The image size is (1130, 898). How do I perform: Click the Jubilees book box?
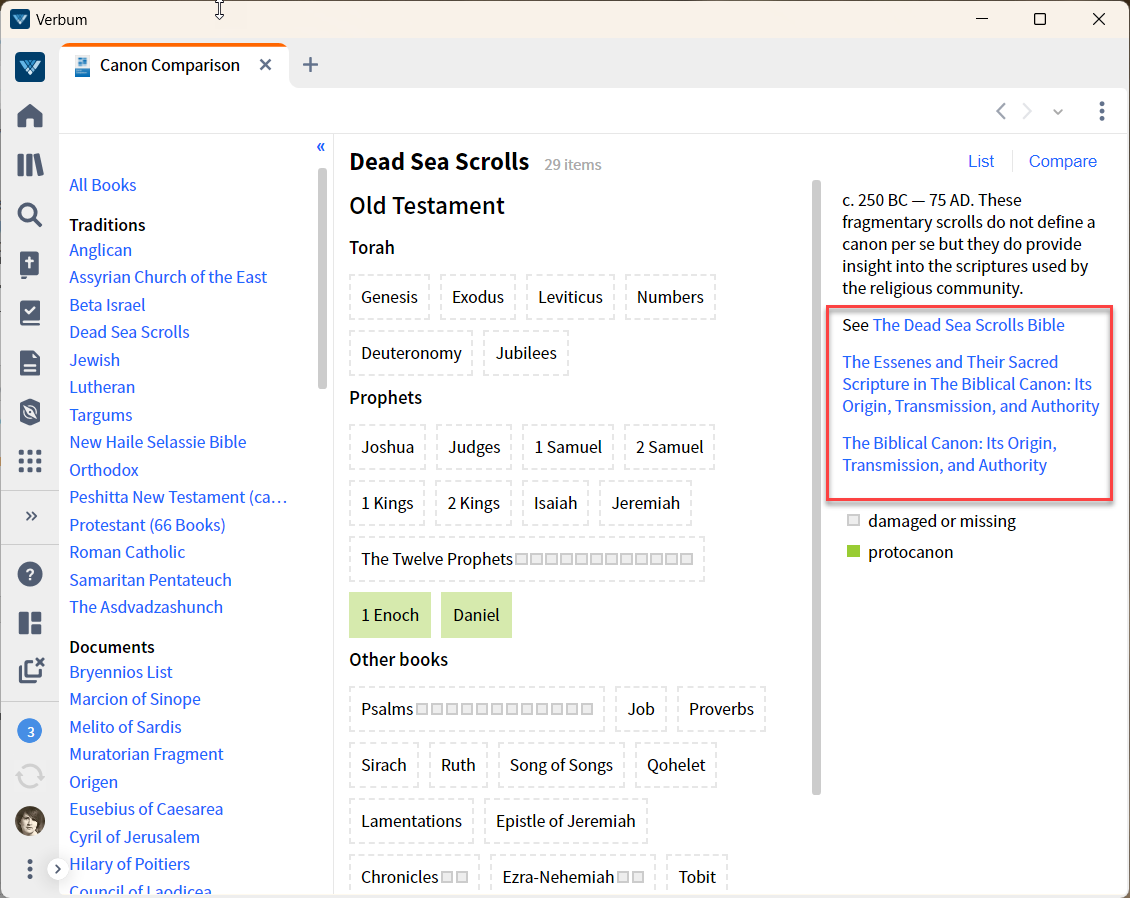(525, 353)
